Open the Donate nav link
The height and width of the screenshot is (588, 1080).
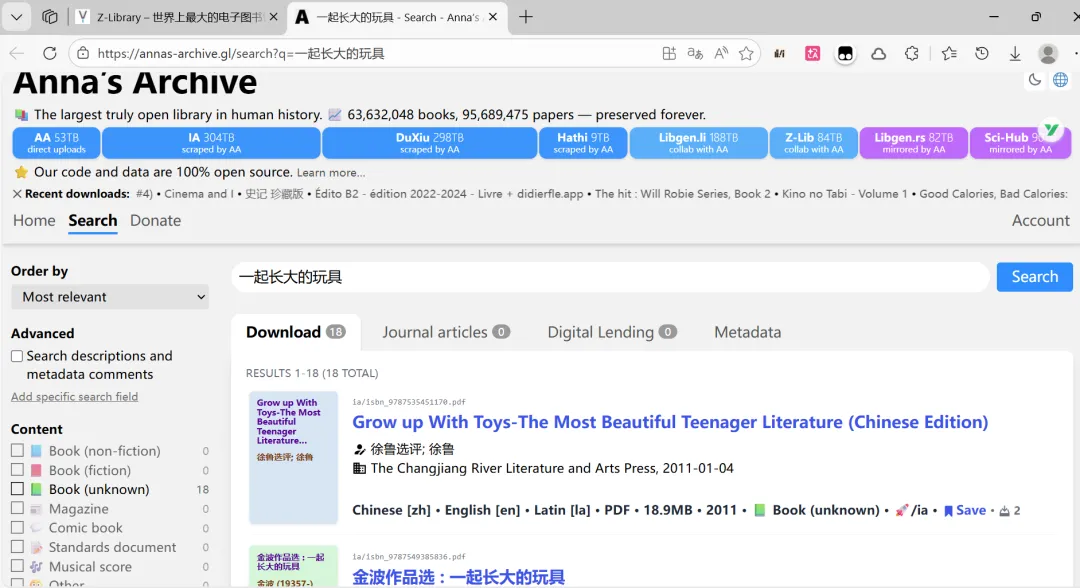tap(156, 220)
